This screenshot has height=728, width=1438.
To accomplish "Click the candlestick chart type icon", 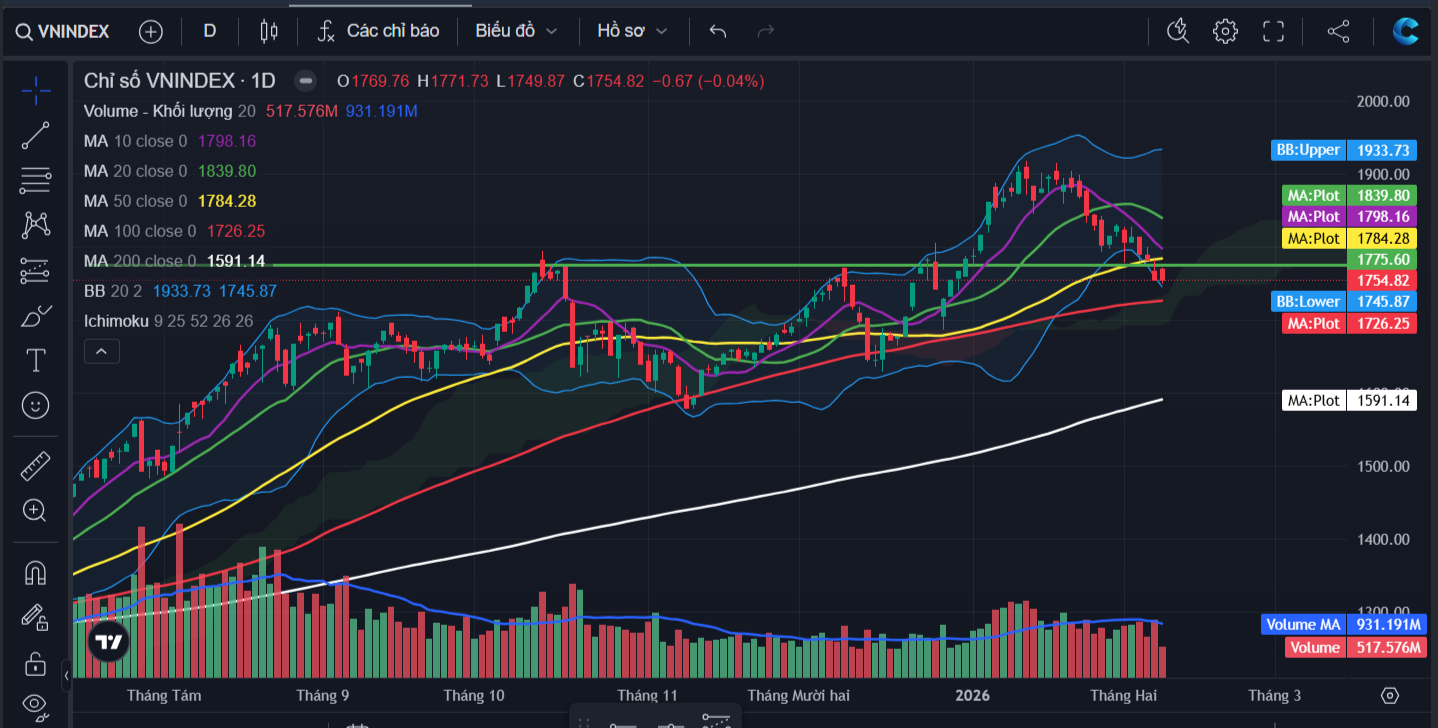I will click(268, 31).
